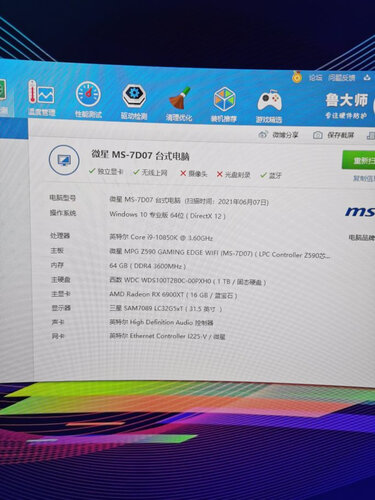Open the 清理优化 cleanup optimization tab
This screenshot has width=375, height=500.
pyautogui.click(x=179, y=104)
